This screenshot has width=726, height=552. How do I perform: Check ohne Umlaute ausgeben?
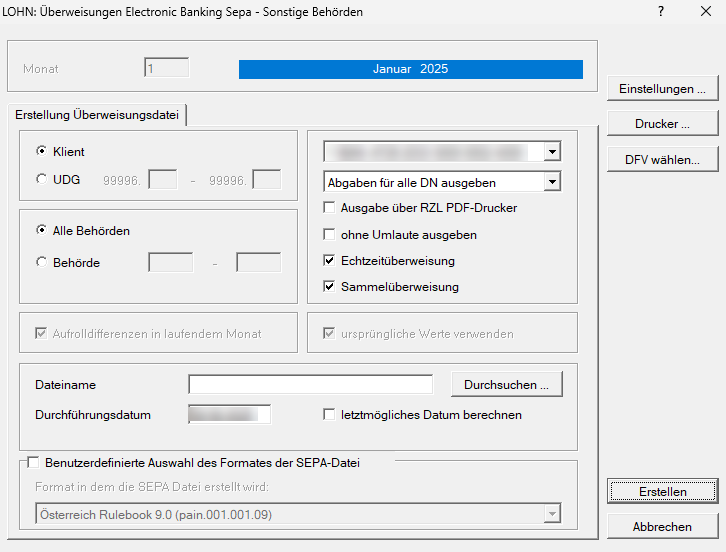tap(331, 235)
